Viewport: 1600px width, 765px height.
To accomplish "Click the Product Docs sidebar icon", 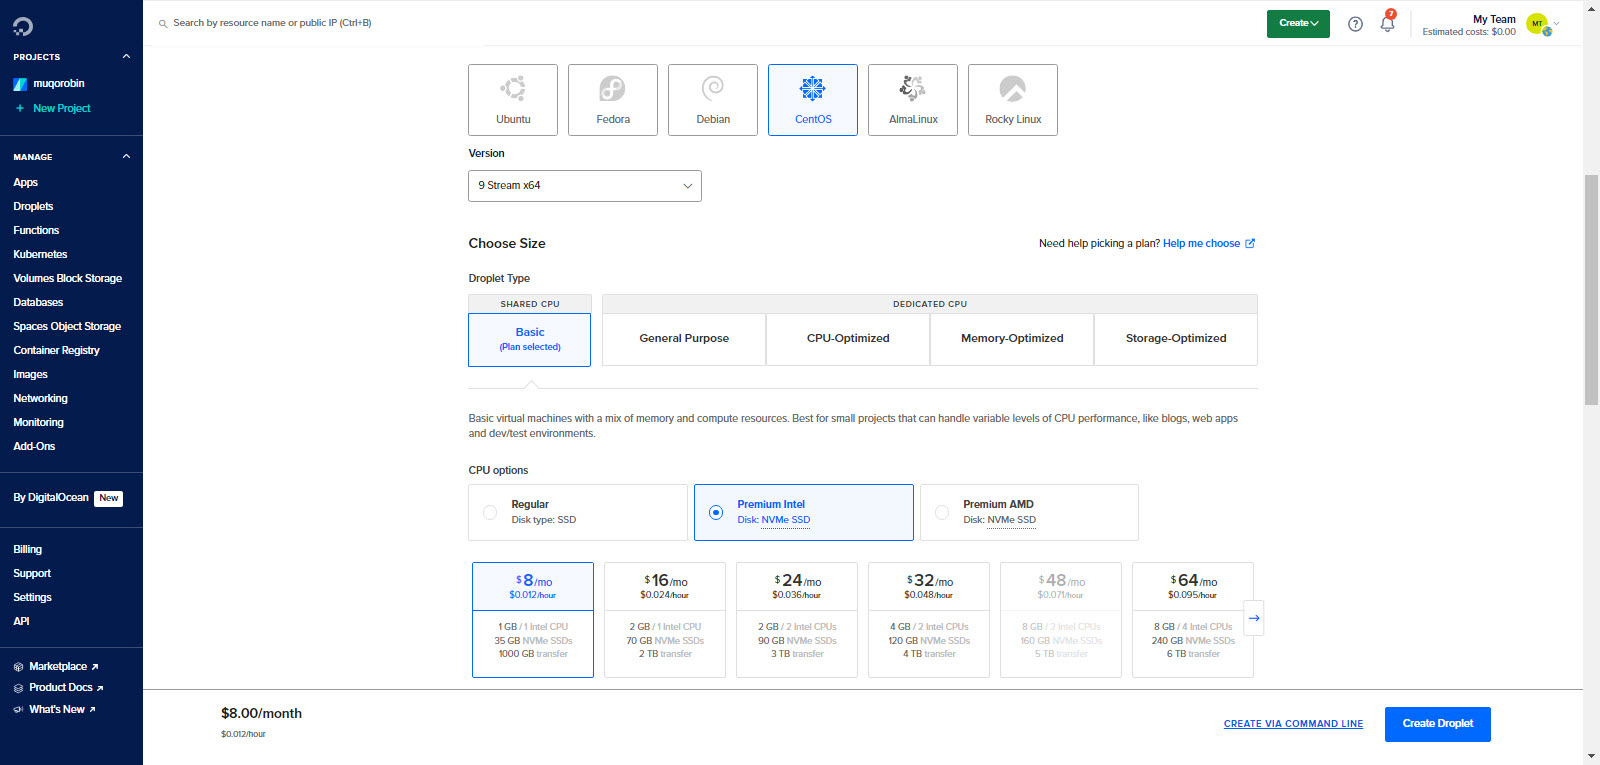I will point(19,688).
